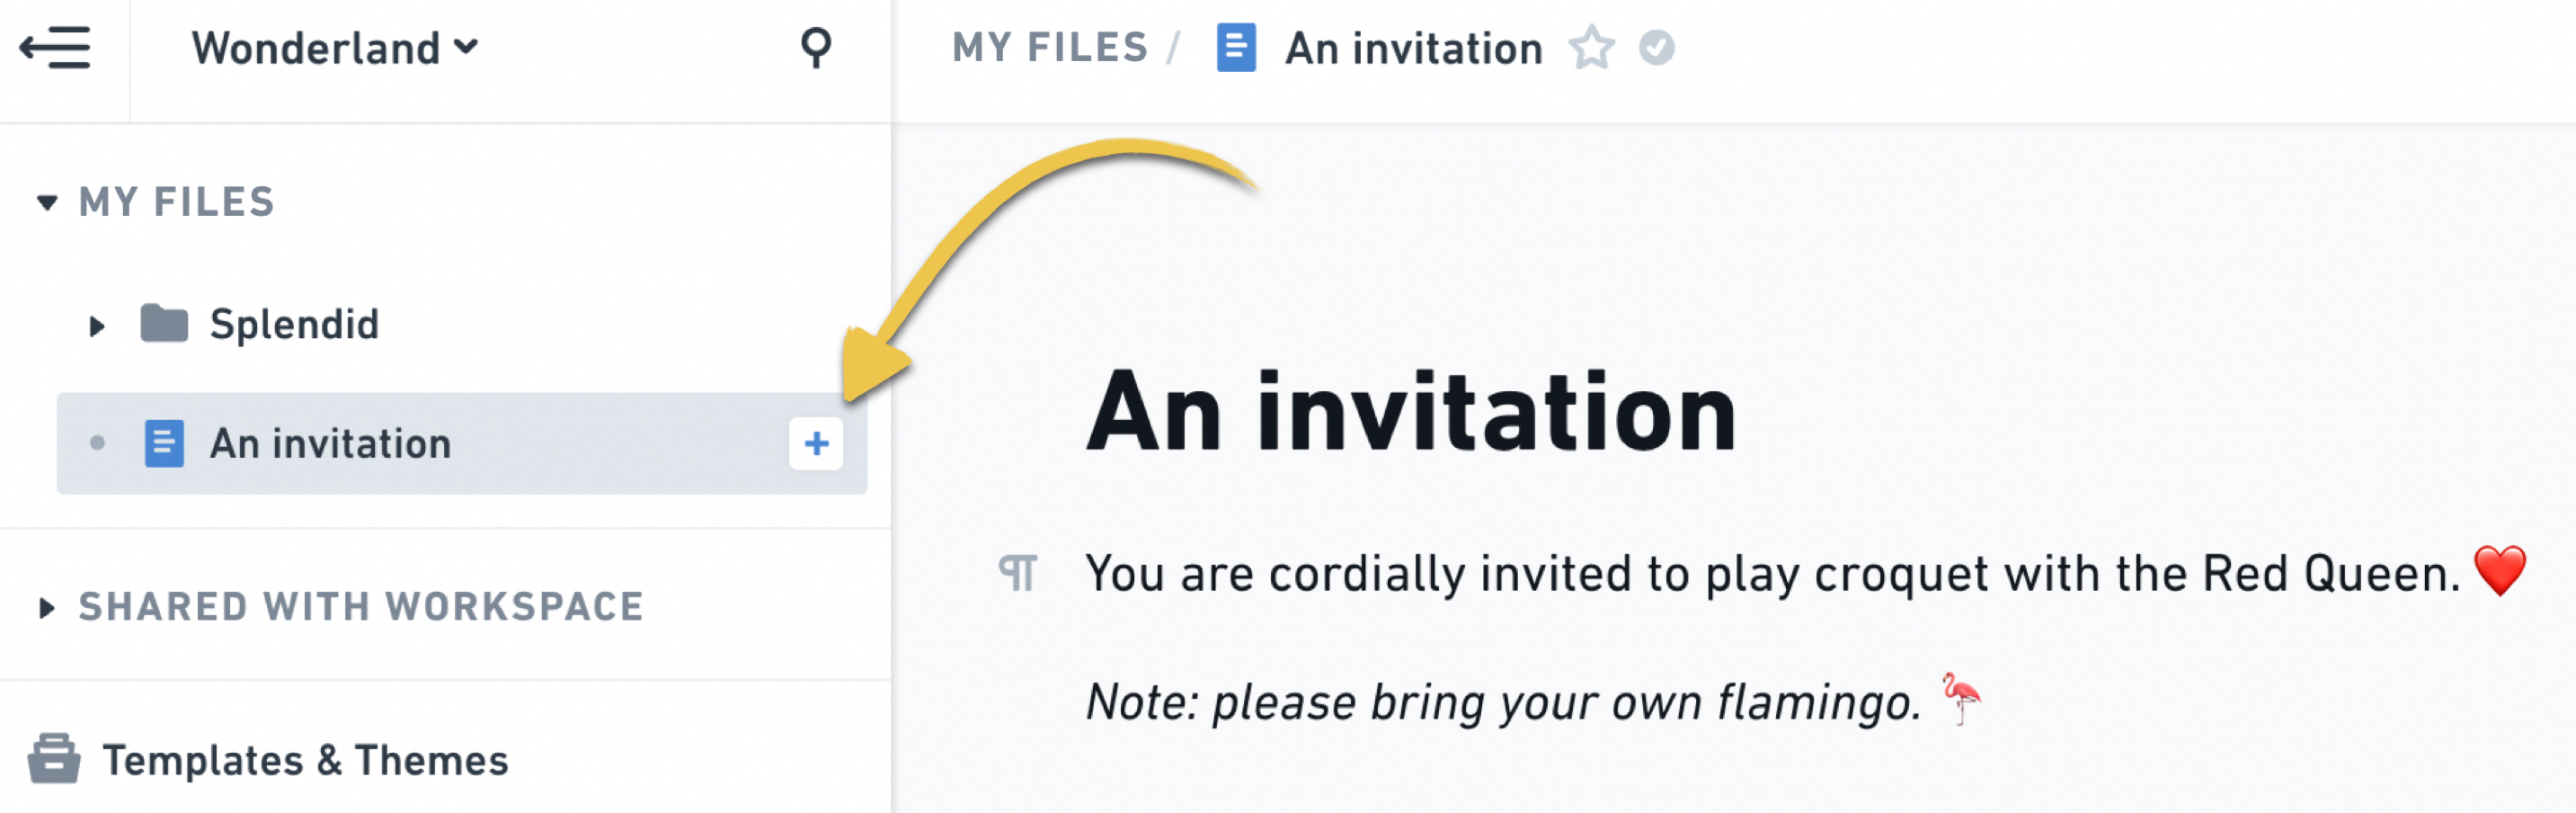This screenshot has width=2576, height=813.
Task: Open Templates & Themes
Action: (x=306, y=760)
